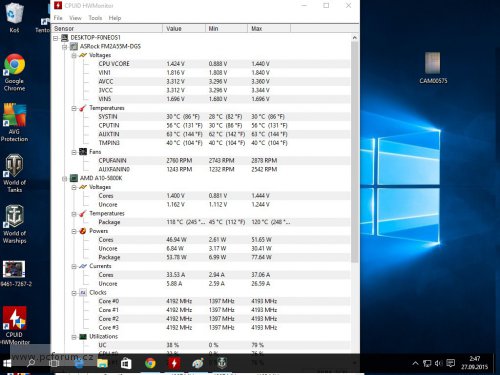The height and width of the screenshot is (375, 500).
Task: Open Chrome from the taskbar
Action: pyautogui.click(x=150, y=363)
